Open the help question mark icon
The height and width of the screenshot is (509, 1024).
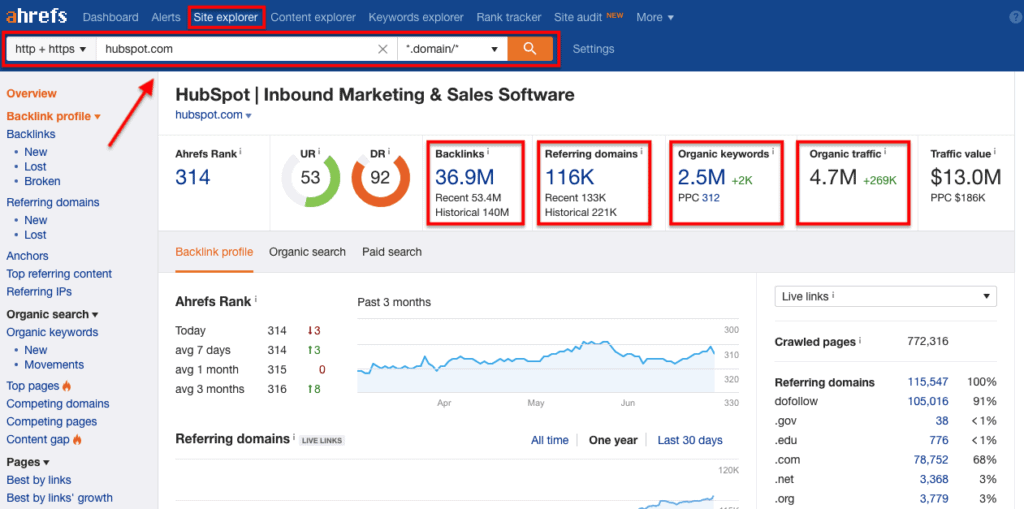click(1015, 18)
